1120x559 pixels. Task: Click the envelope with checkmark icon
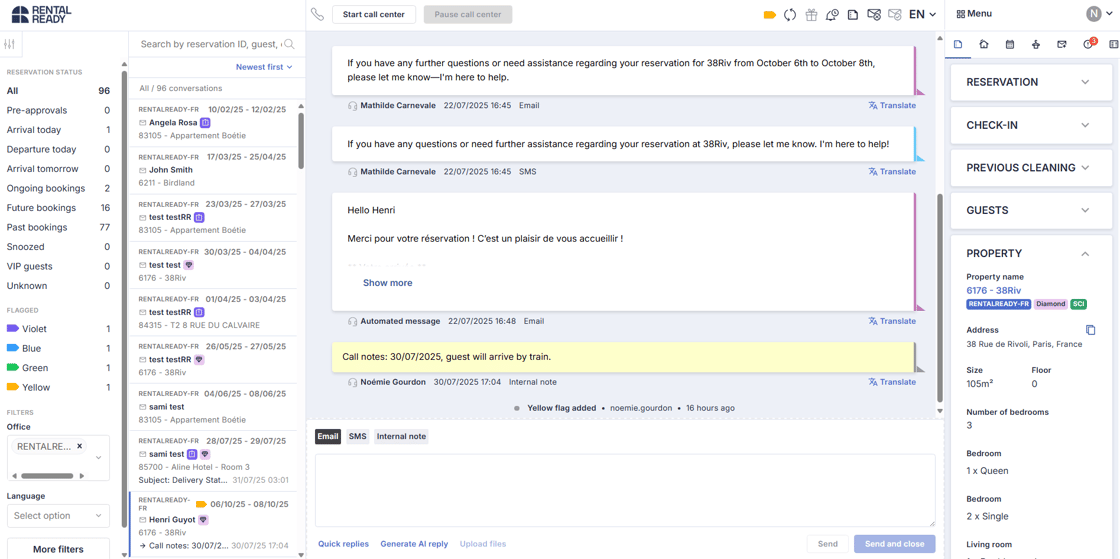(x=895, y=14)
